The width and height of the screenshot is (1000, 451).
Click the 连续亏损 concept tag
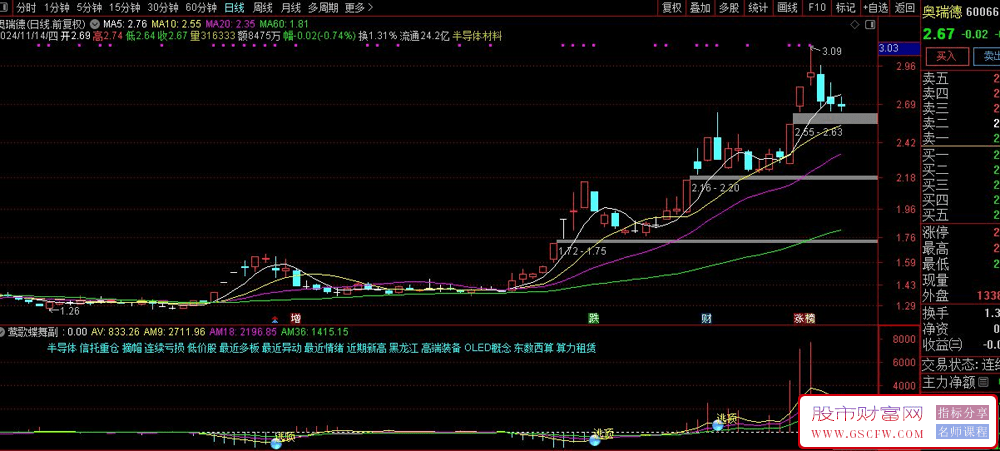tap(164, 348)
